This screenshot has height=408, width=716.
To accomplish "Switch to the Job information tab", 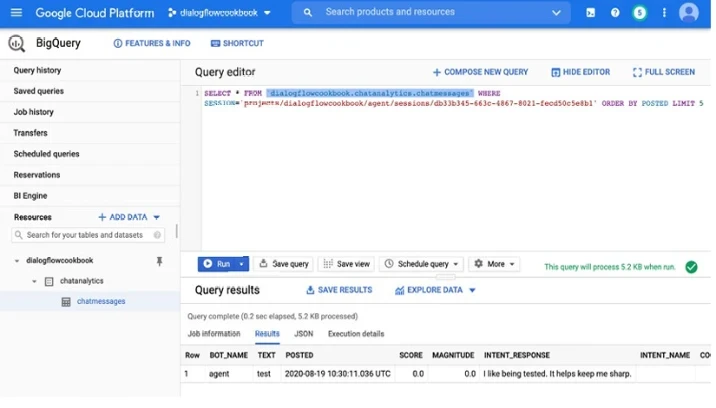I will (x=214, y=334).
